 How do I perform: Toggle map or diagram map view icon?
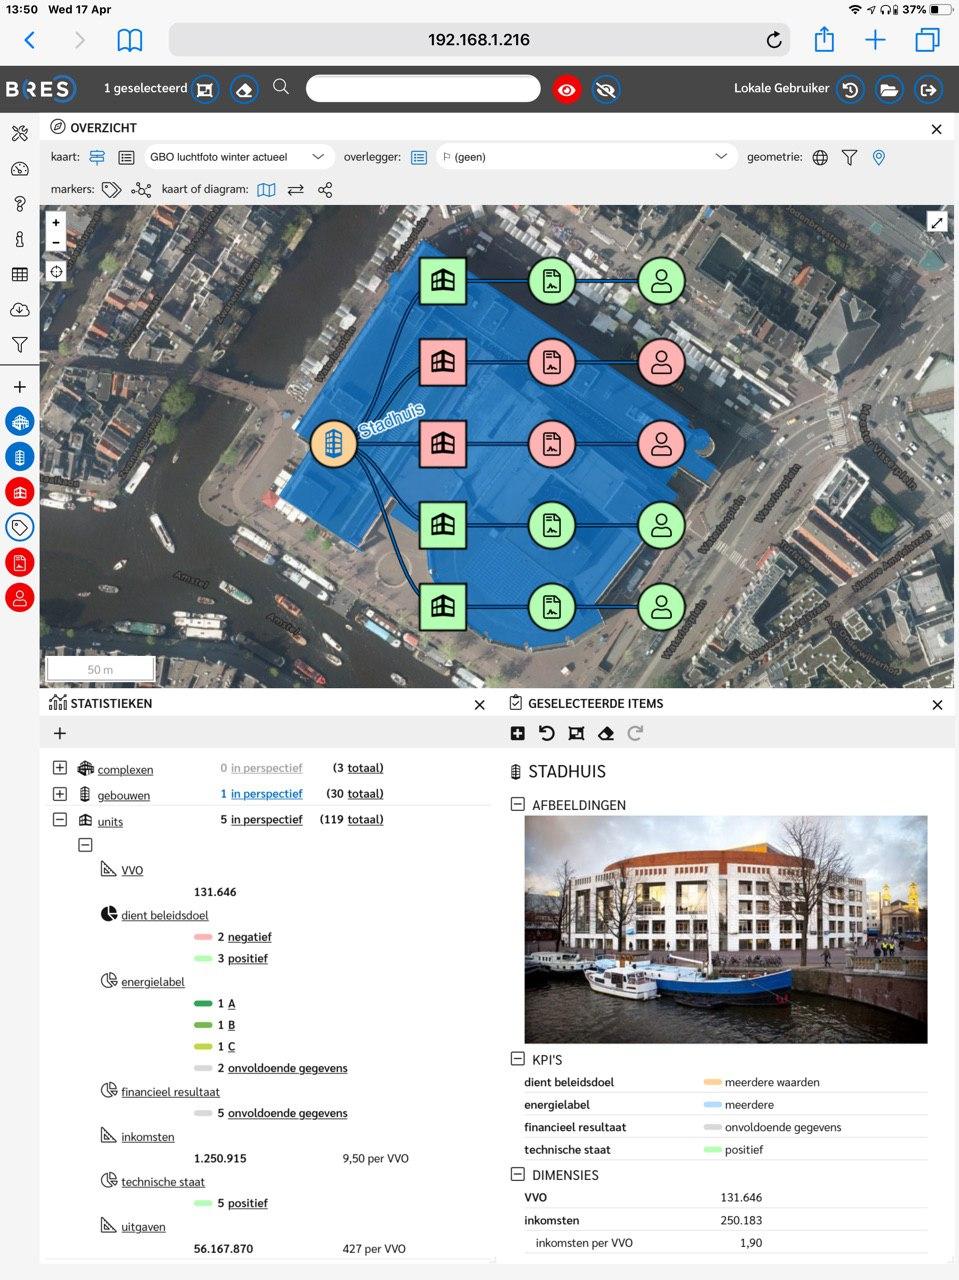[266, 189]
